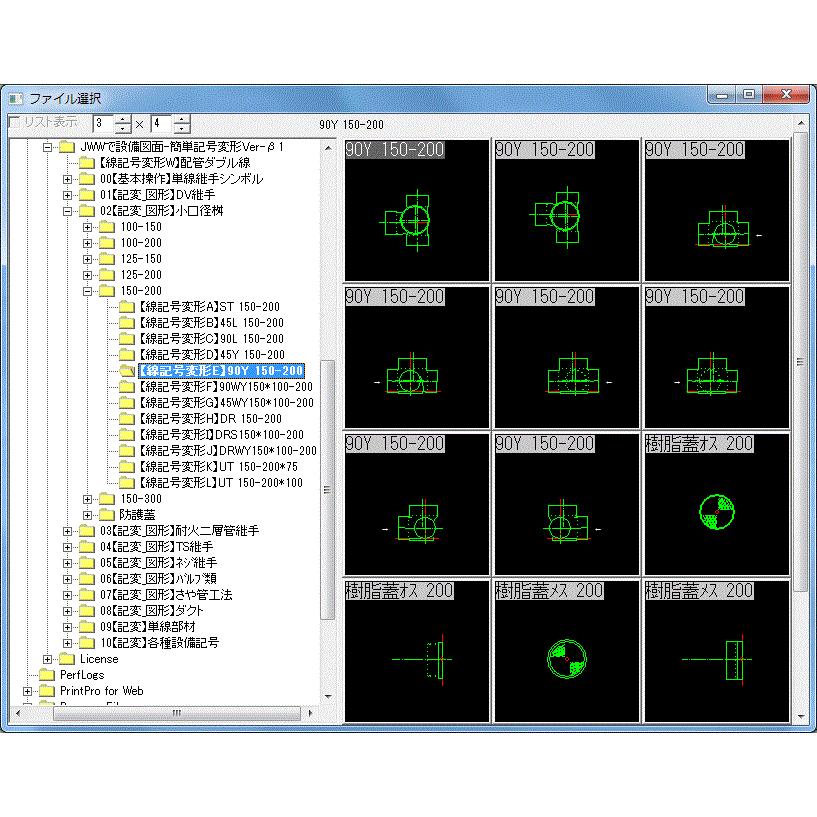The height and width of the screenshot is (817, 817).
Task: Click the folder icon of 【線記号変形W】配管ダブル線
Action: tap(86, 163)
